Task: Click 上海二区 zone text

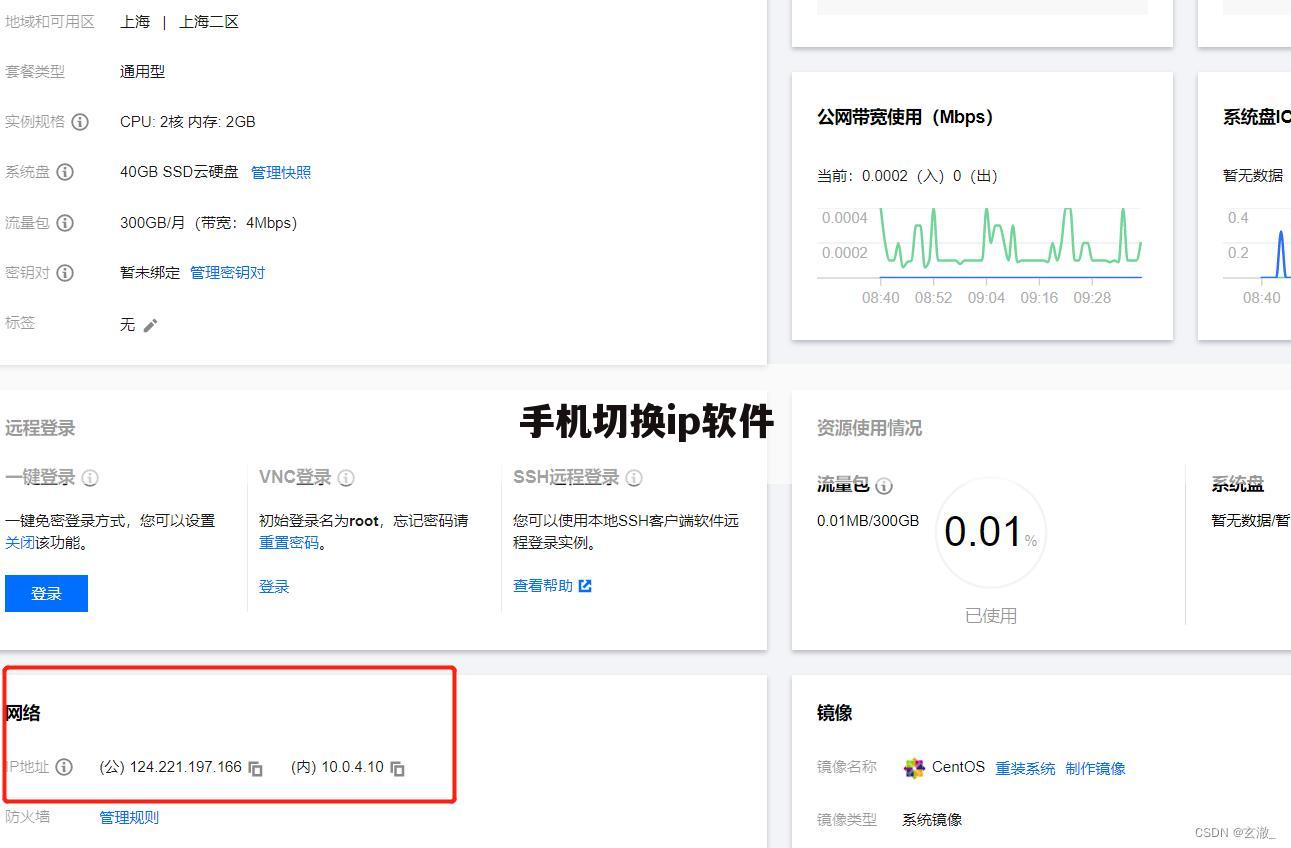Action: [209, 21]
